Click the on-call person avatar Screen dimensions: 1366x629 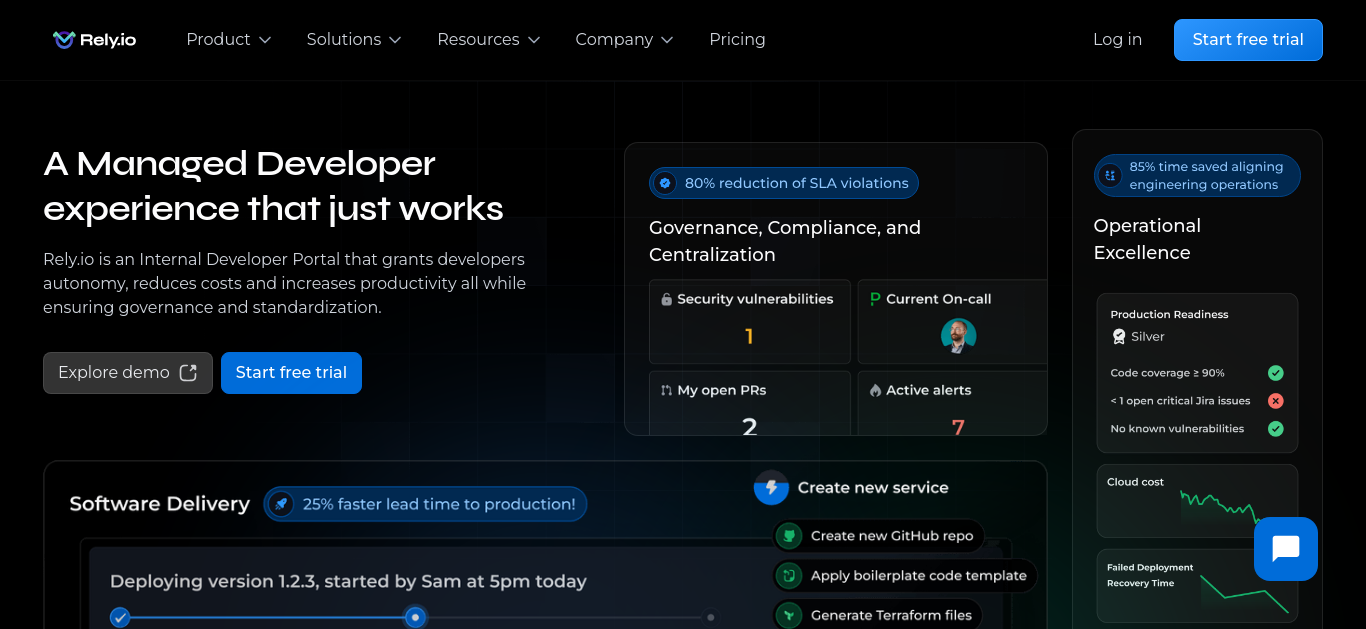click(x=958, y=336)
